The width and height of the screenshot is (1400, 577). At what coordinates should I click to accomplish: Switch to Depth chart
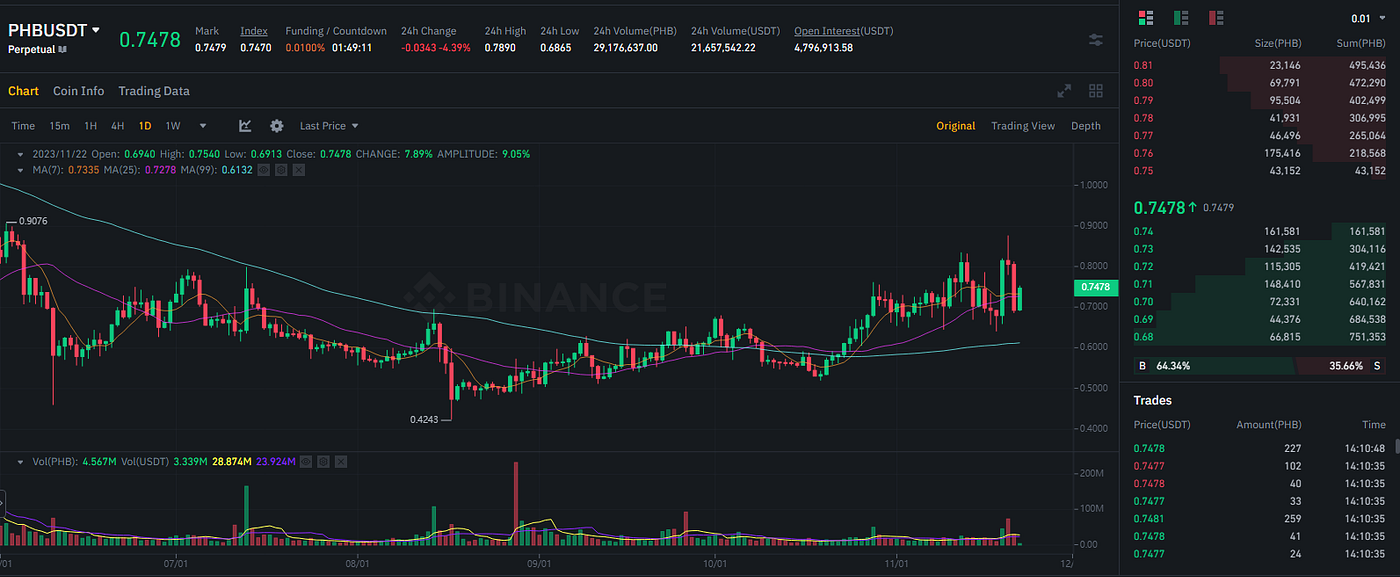[1086, 126]
